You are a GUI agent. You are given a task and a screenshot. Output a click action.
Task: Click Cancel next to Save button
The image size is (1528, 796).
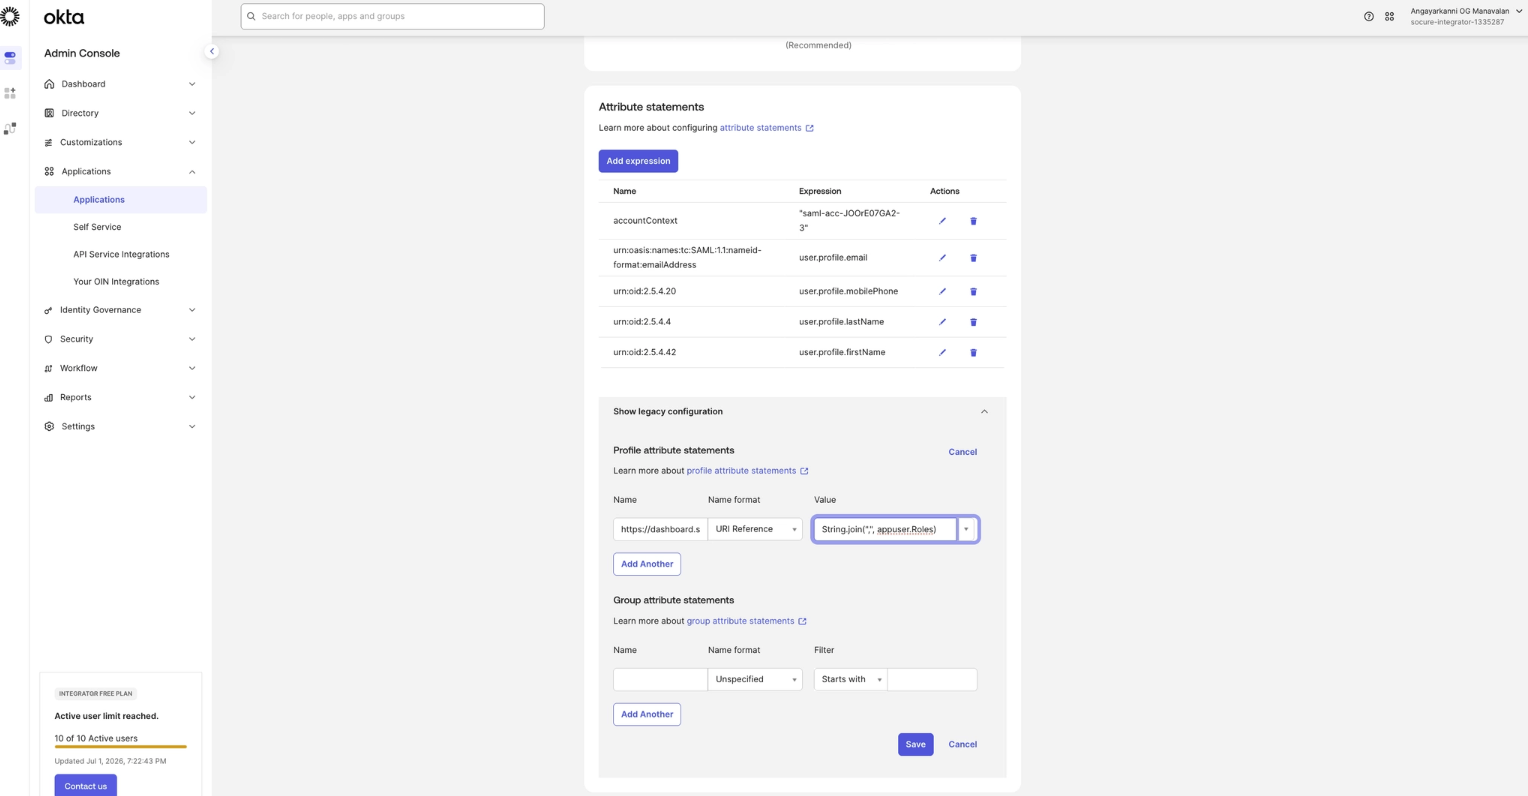(x=962, y=744)
